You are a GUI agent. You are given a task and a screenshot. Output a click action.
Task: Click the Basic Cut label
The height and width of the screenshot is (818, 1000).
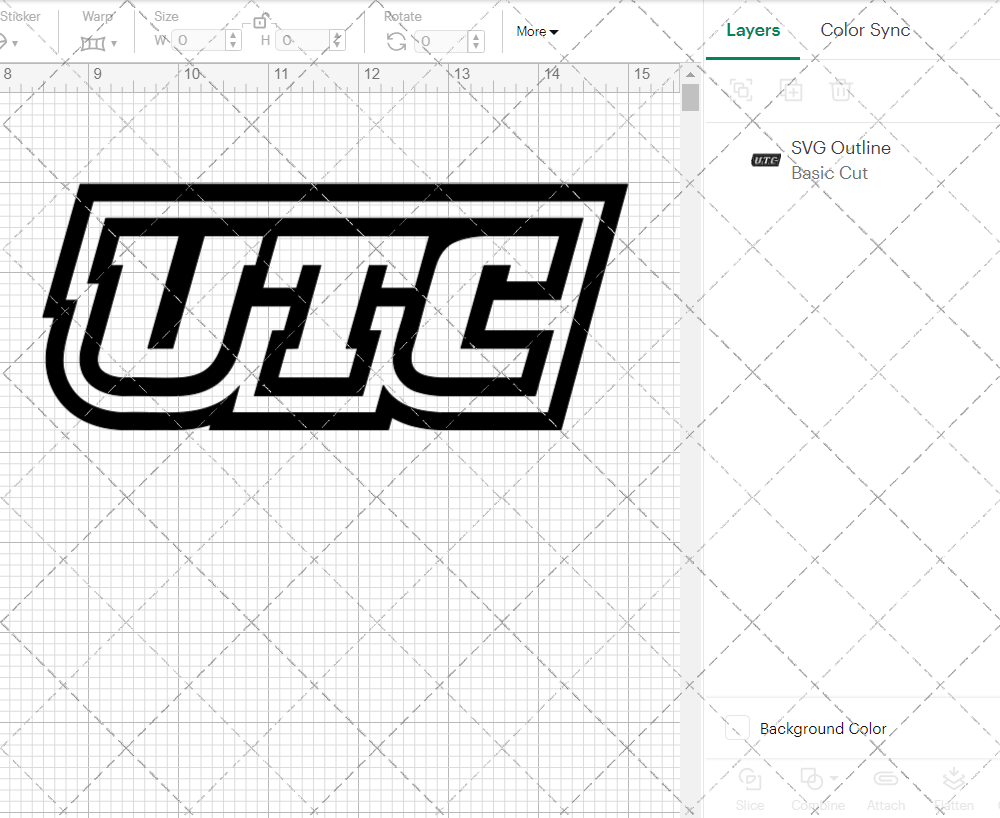pos(830,173)
